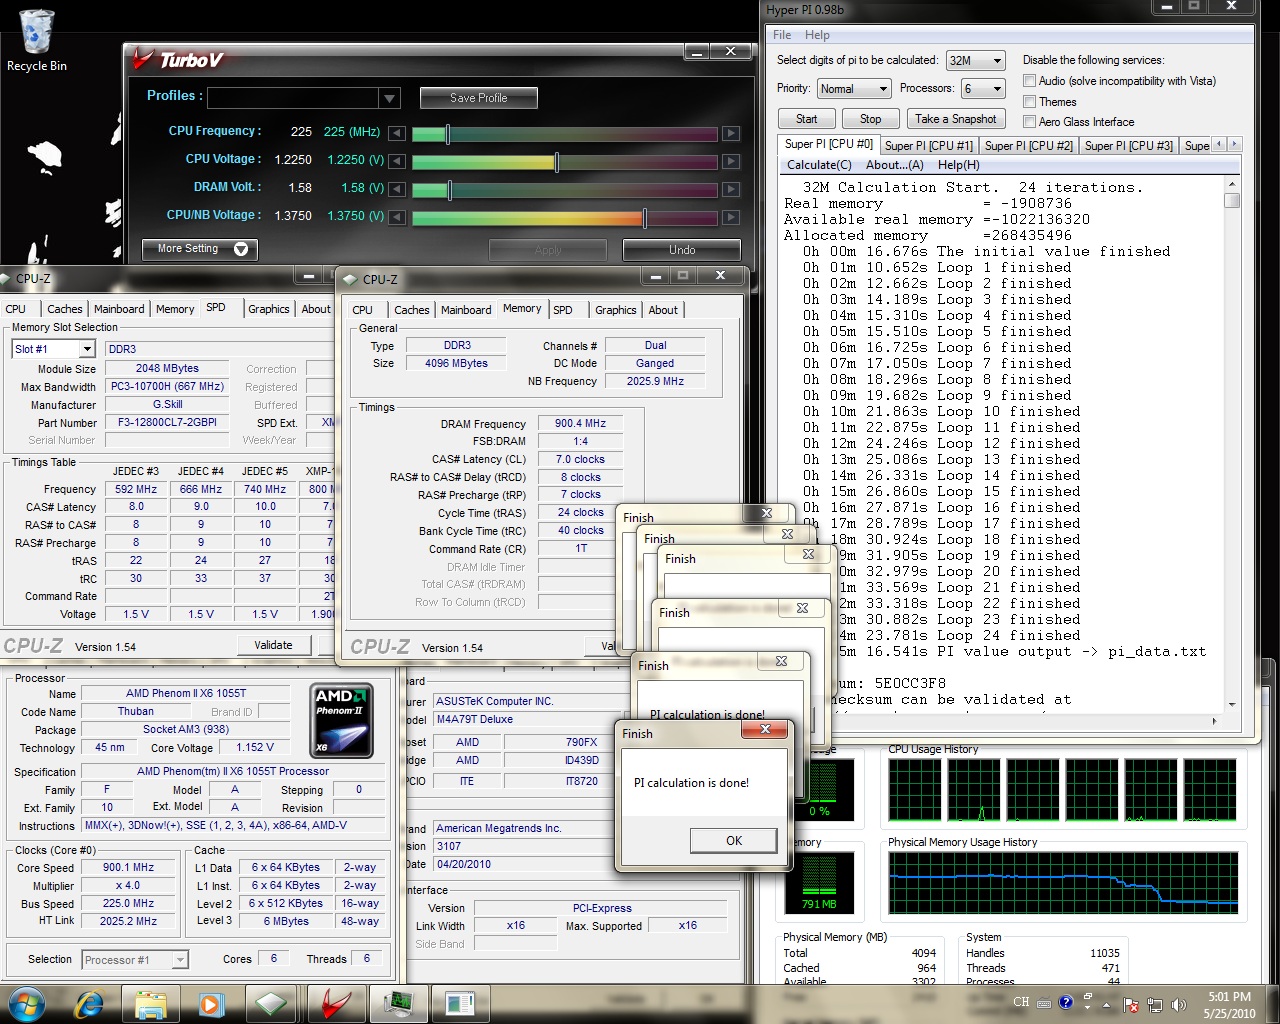Switch to Task Manager taskbar icon
This screenshot has width=1280, height=1024.
pyautogui.click(x=398, y=1003)
